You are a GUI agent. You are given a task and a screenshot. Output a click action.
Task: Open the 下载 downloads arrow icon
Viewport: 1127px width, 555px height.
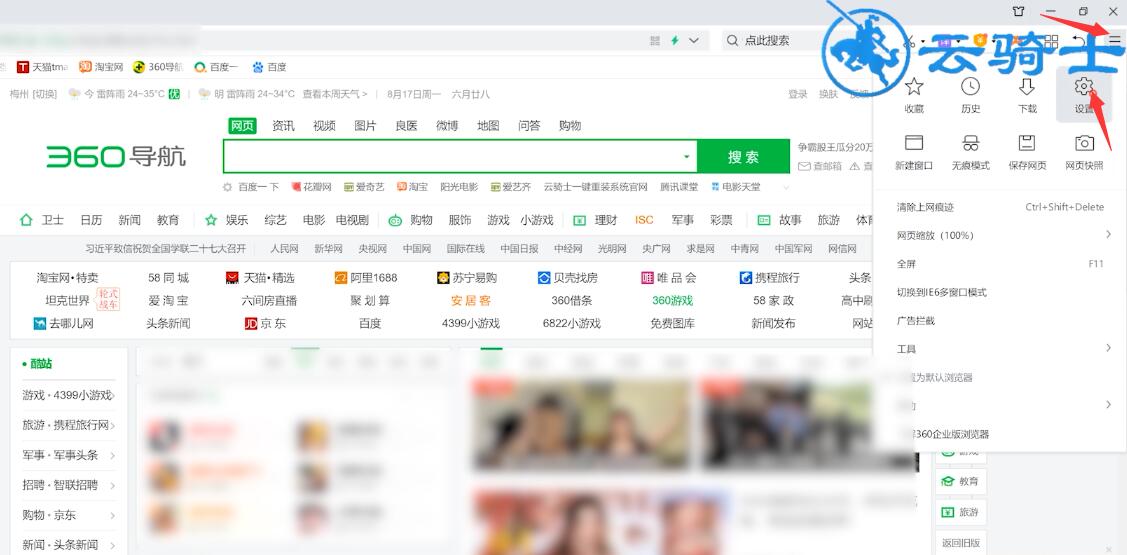coord(1027,87)
